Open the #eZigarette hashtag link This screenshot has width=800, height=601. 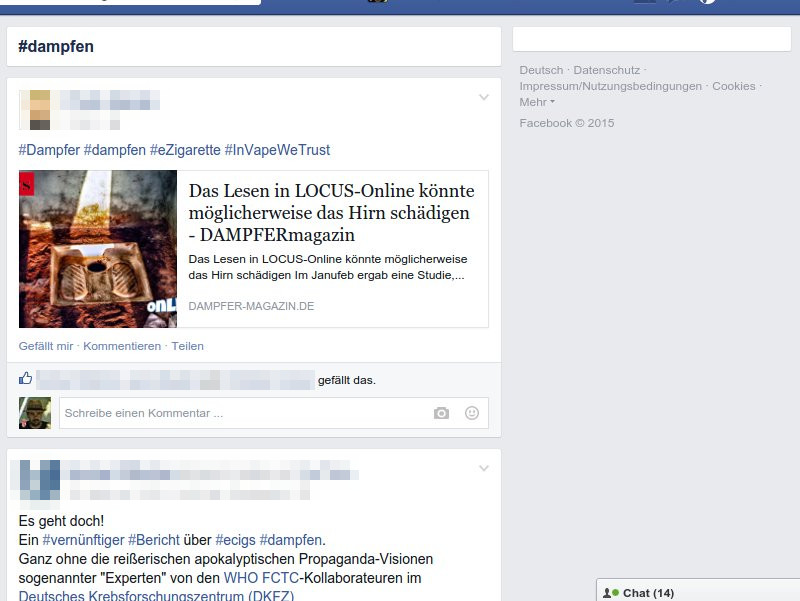click(x=185, y=150)
